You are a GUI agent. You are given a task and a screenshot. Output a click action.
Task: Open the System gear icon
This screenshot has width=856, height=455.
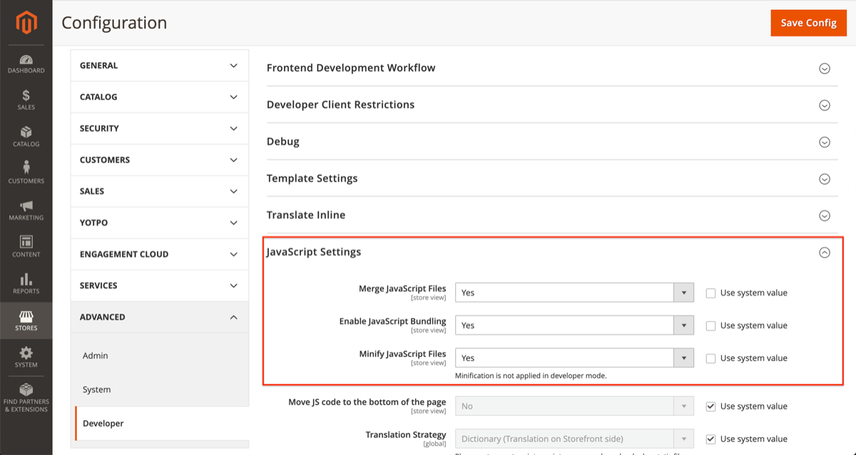tap(26, 357)
